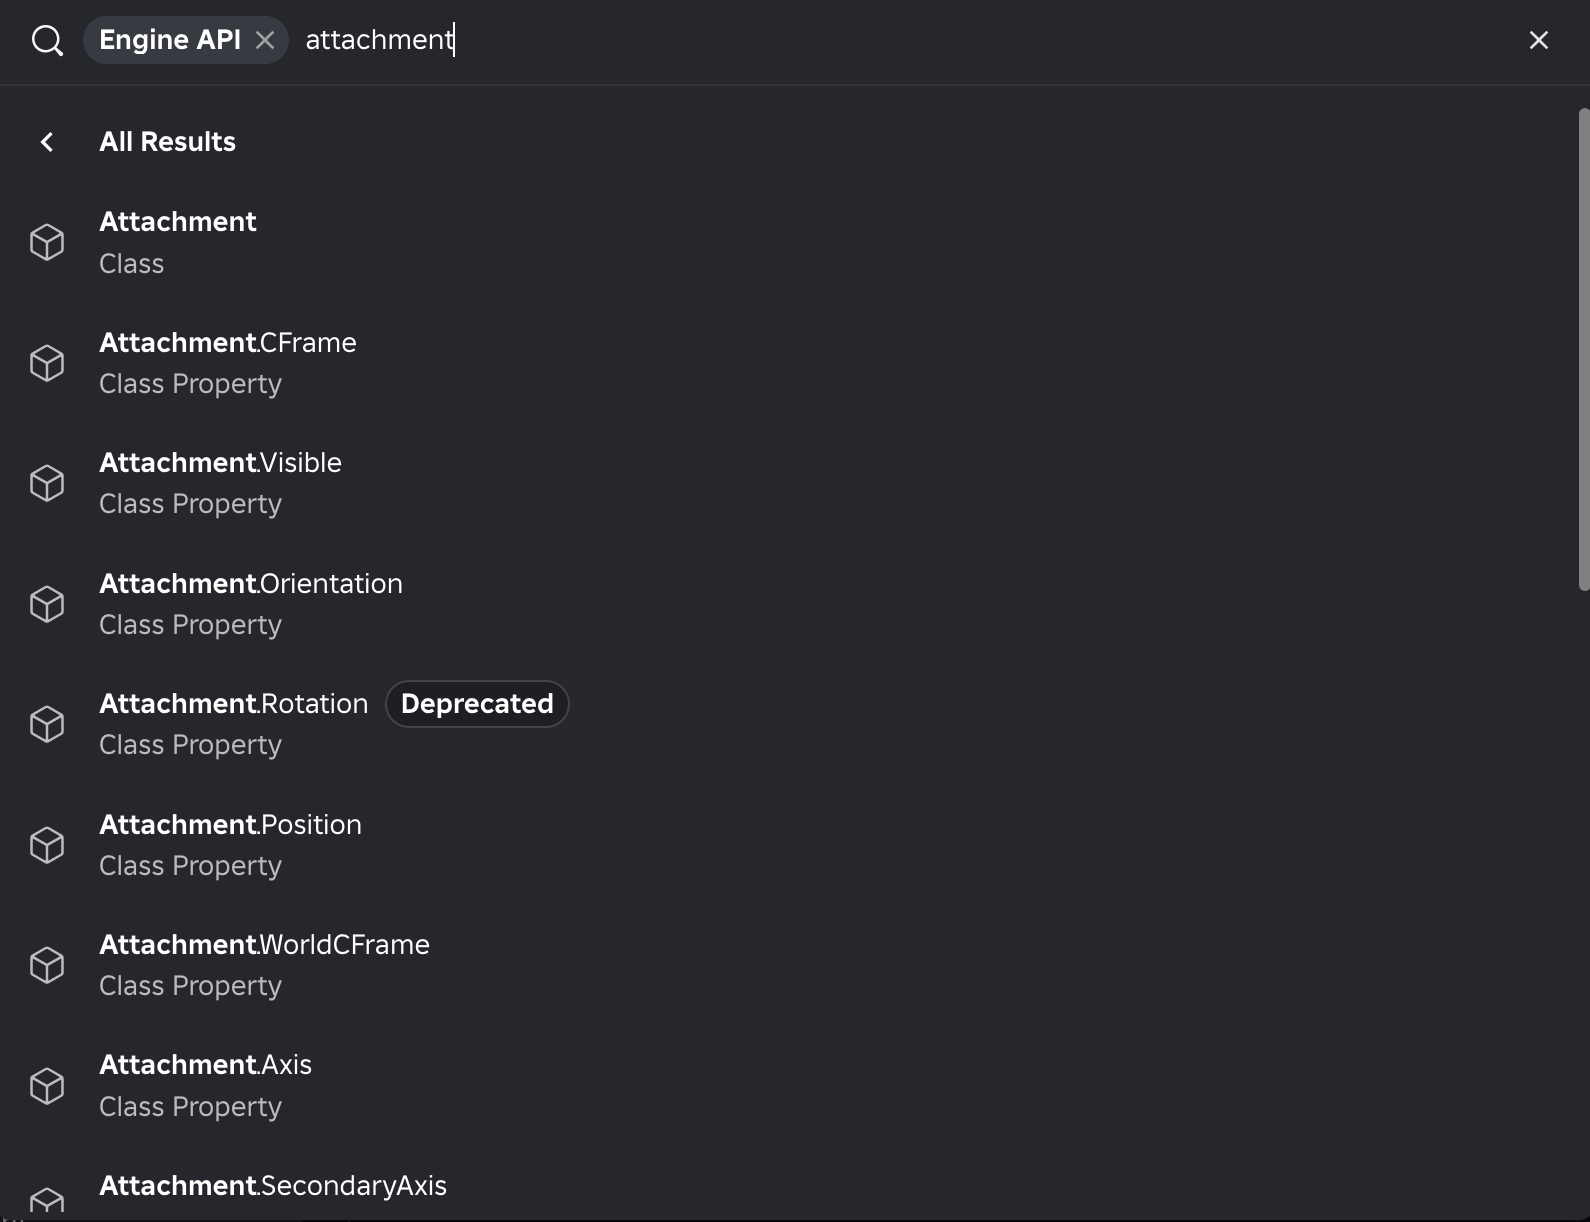Click the cube icon next to Attachment.Position
The image size is (1590, 1222).
[x=47, y=845]
